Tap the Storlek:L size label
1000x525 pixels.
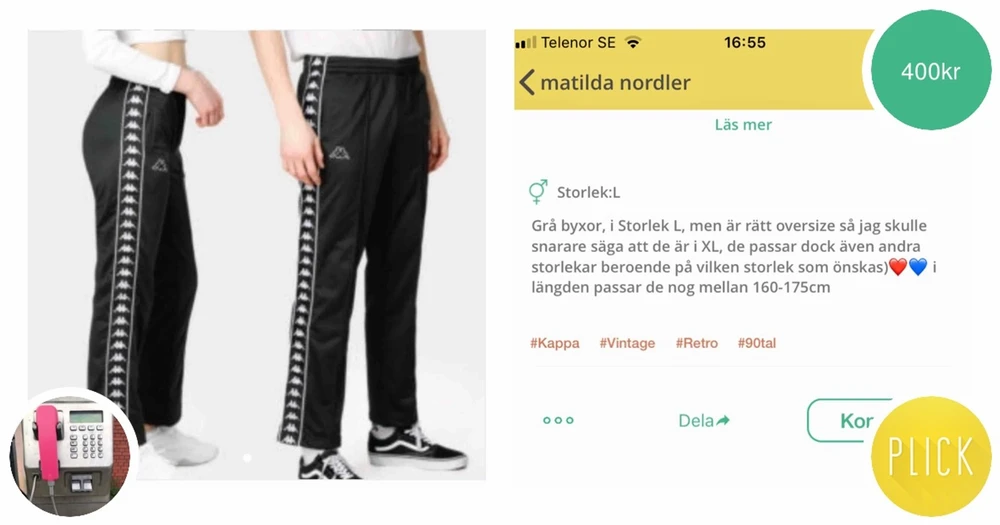click(588, 193)
